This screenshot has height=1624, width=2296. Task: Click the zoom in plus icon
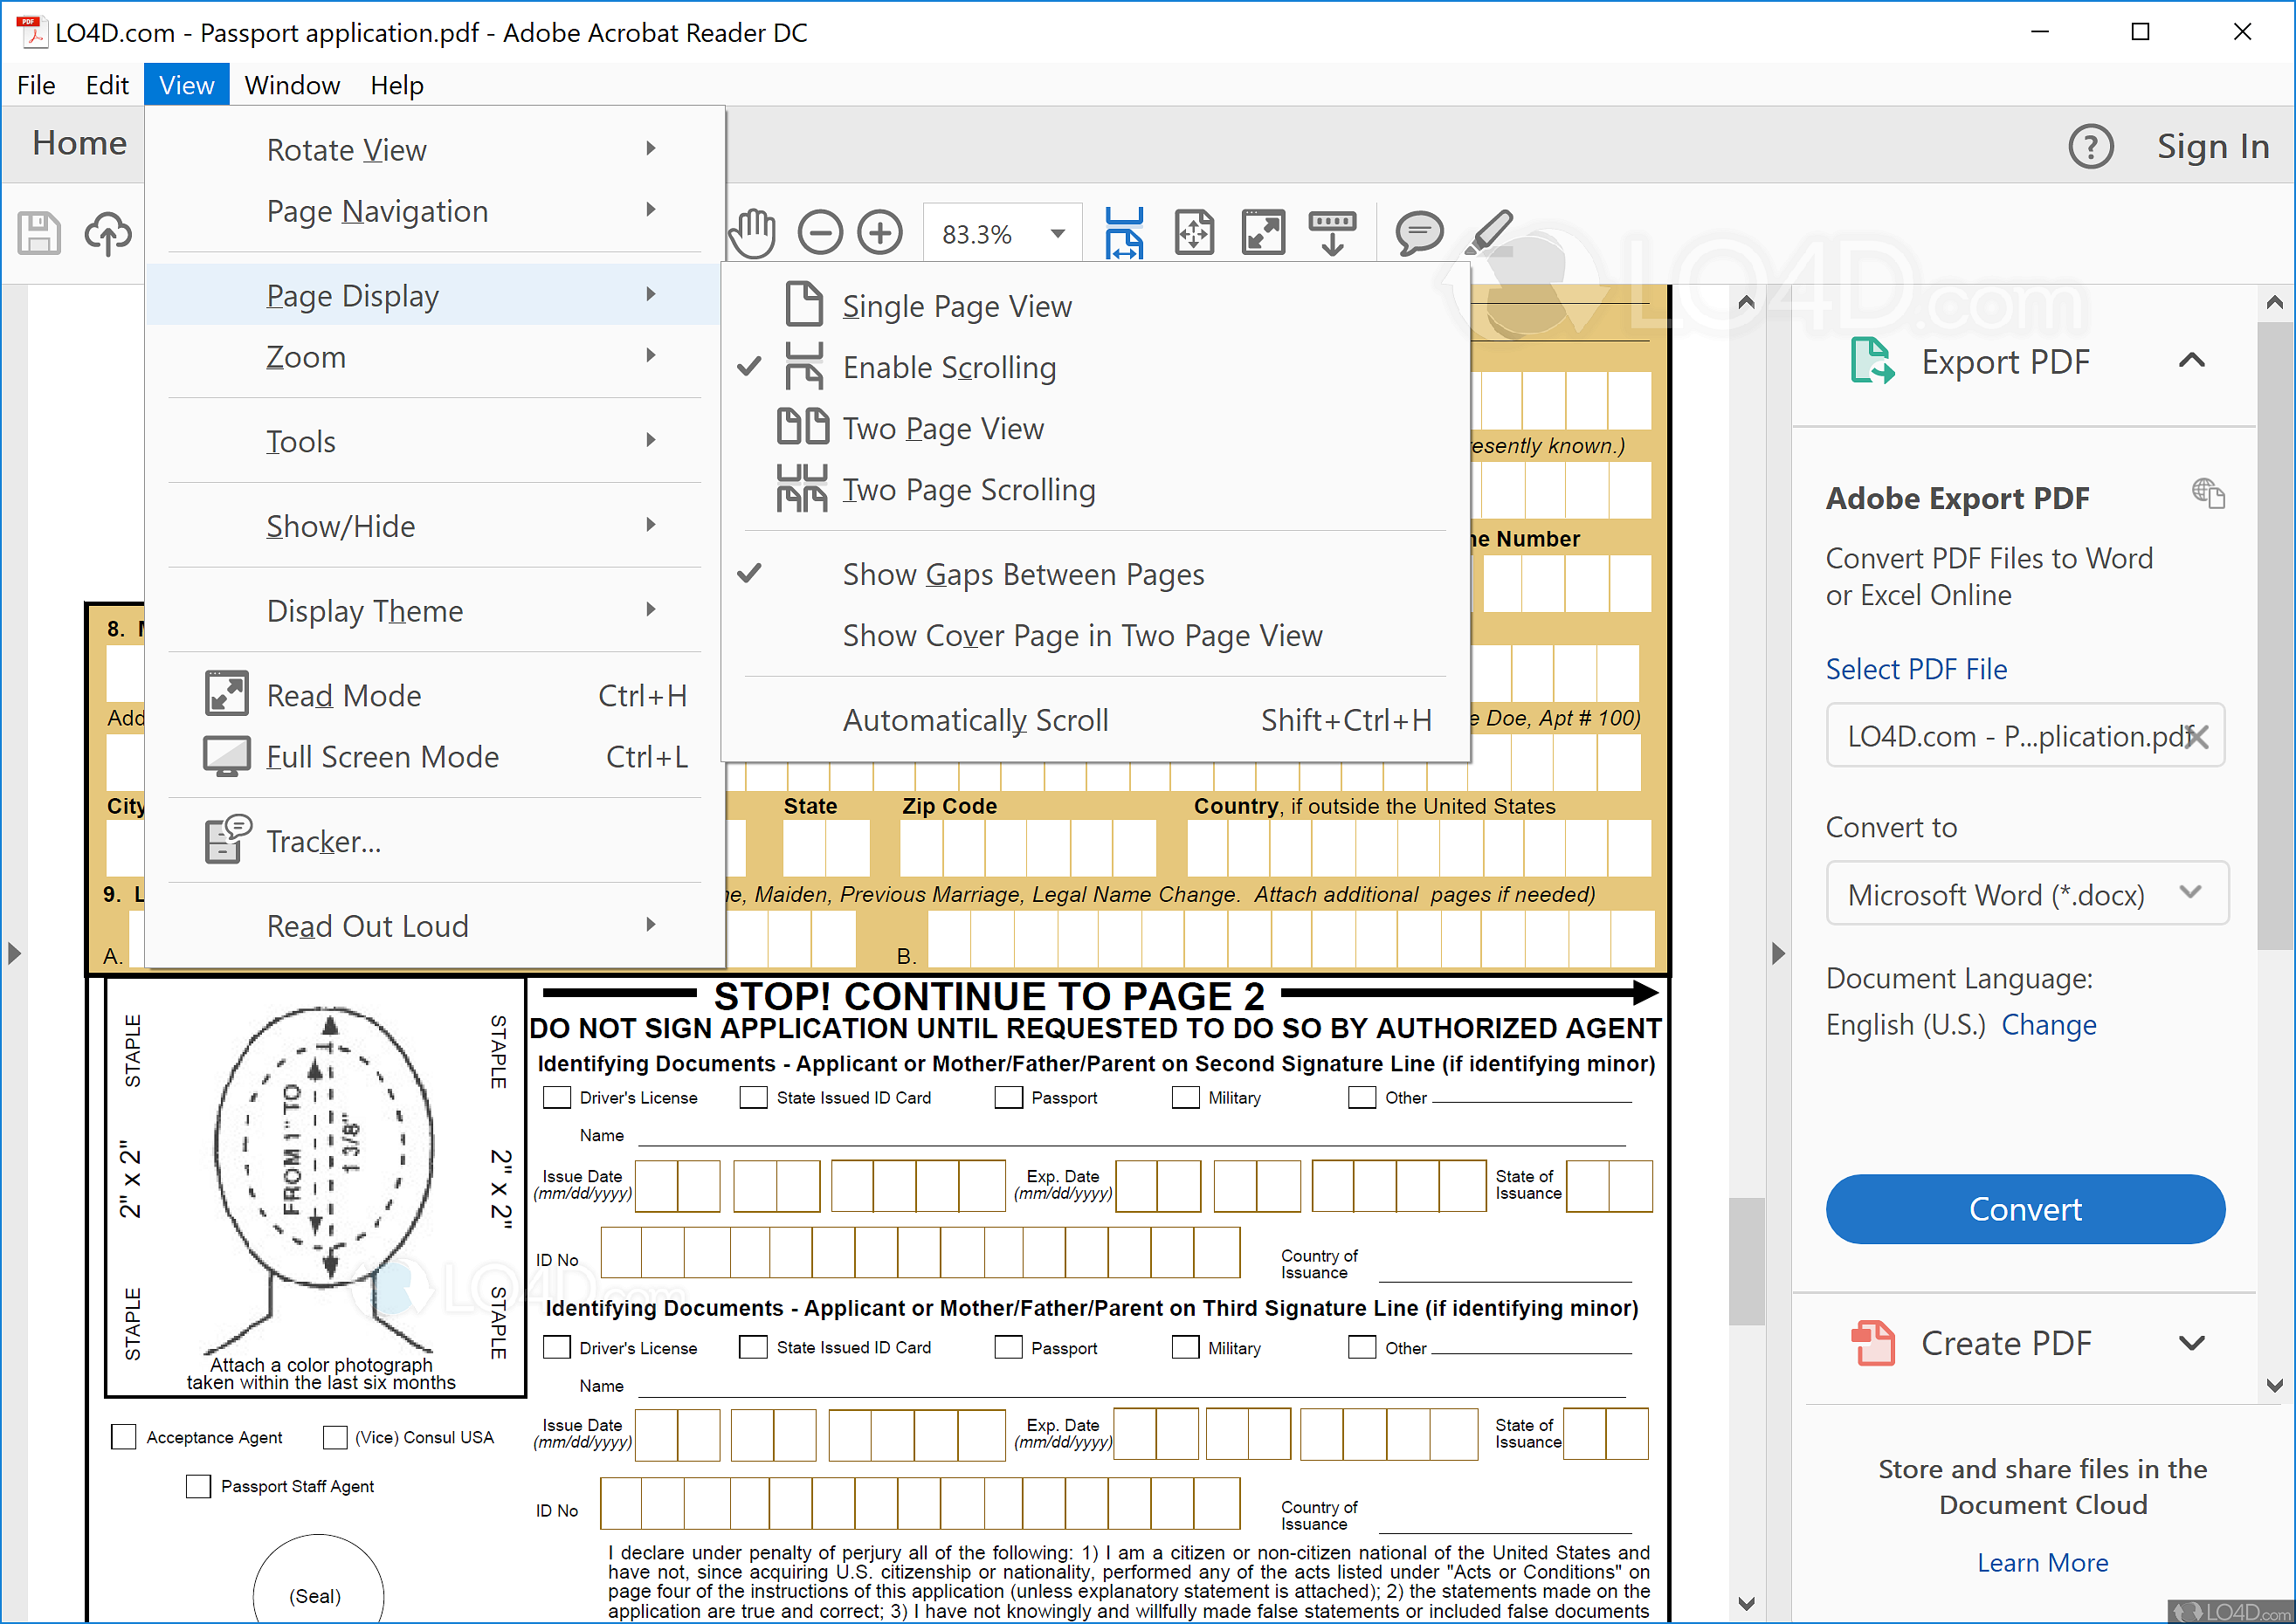coord(880,233)
